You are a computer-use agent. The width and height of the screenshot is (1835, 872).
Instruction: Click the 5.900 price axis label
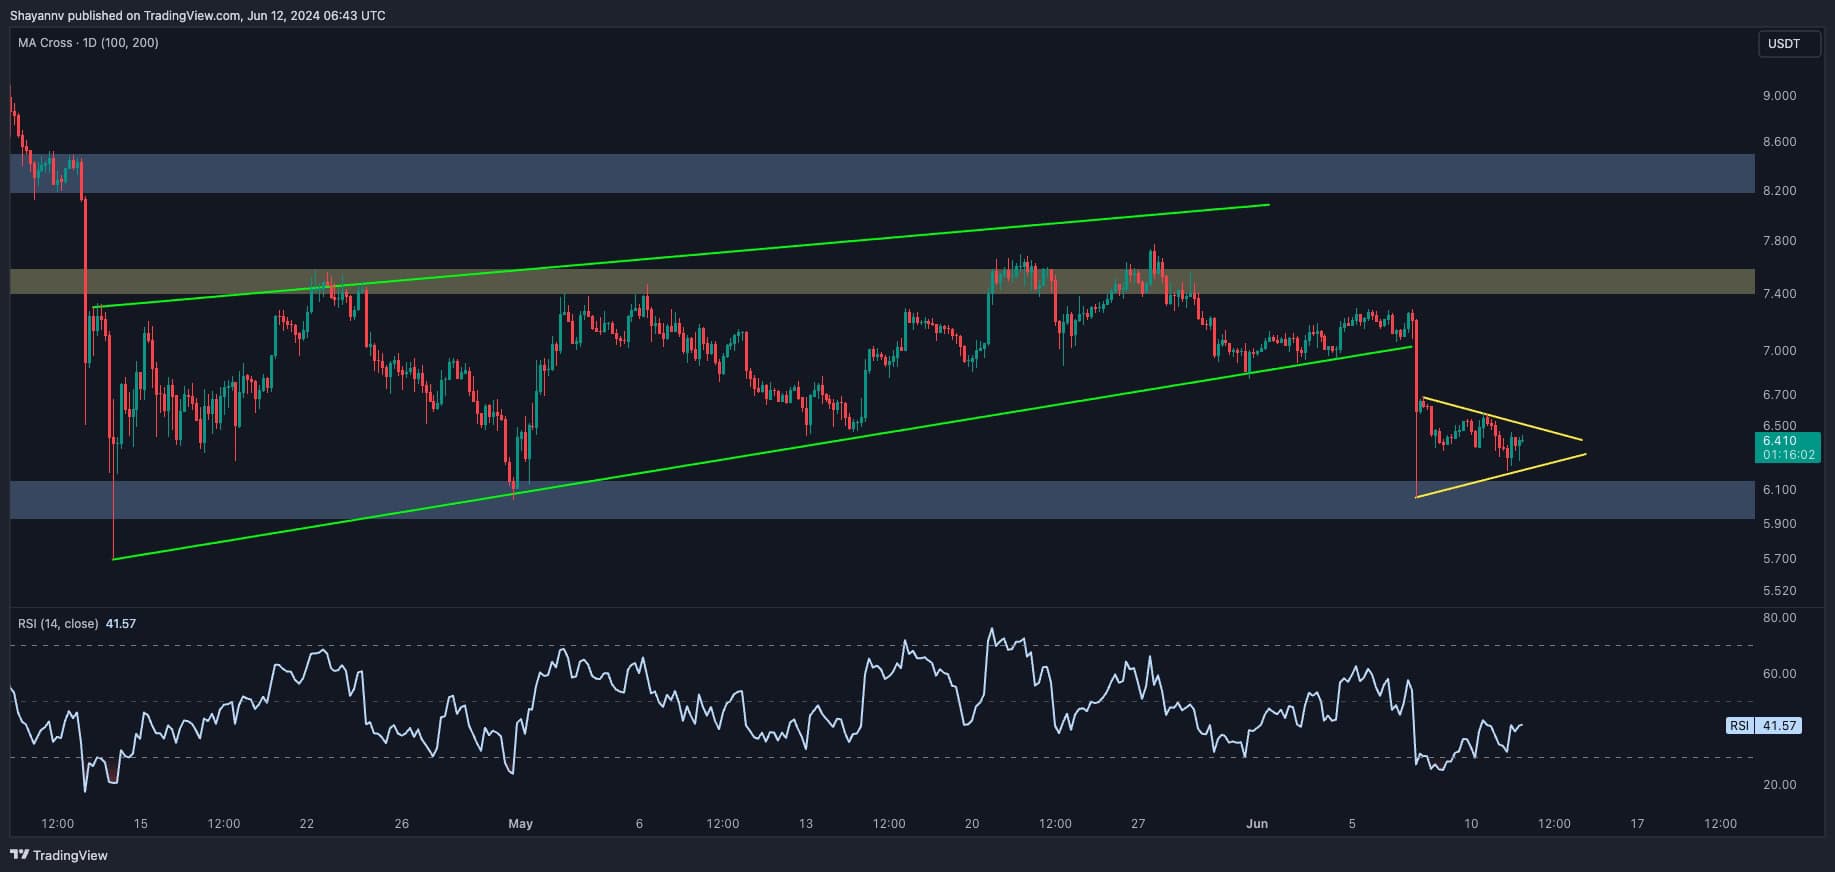pos(1779,524)
